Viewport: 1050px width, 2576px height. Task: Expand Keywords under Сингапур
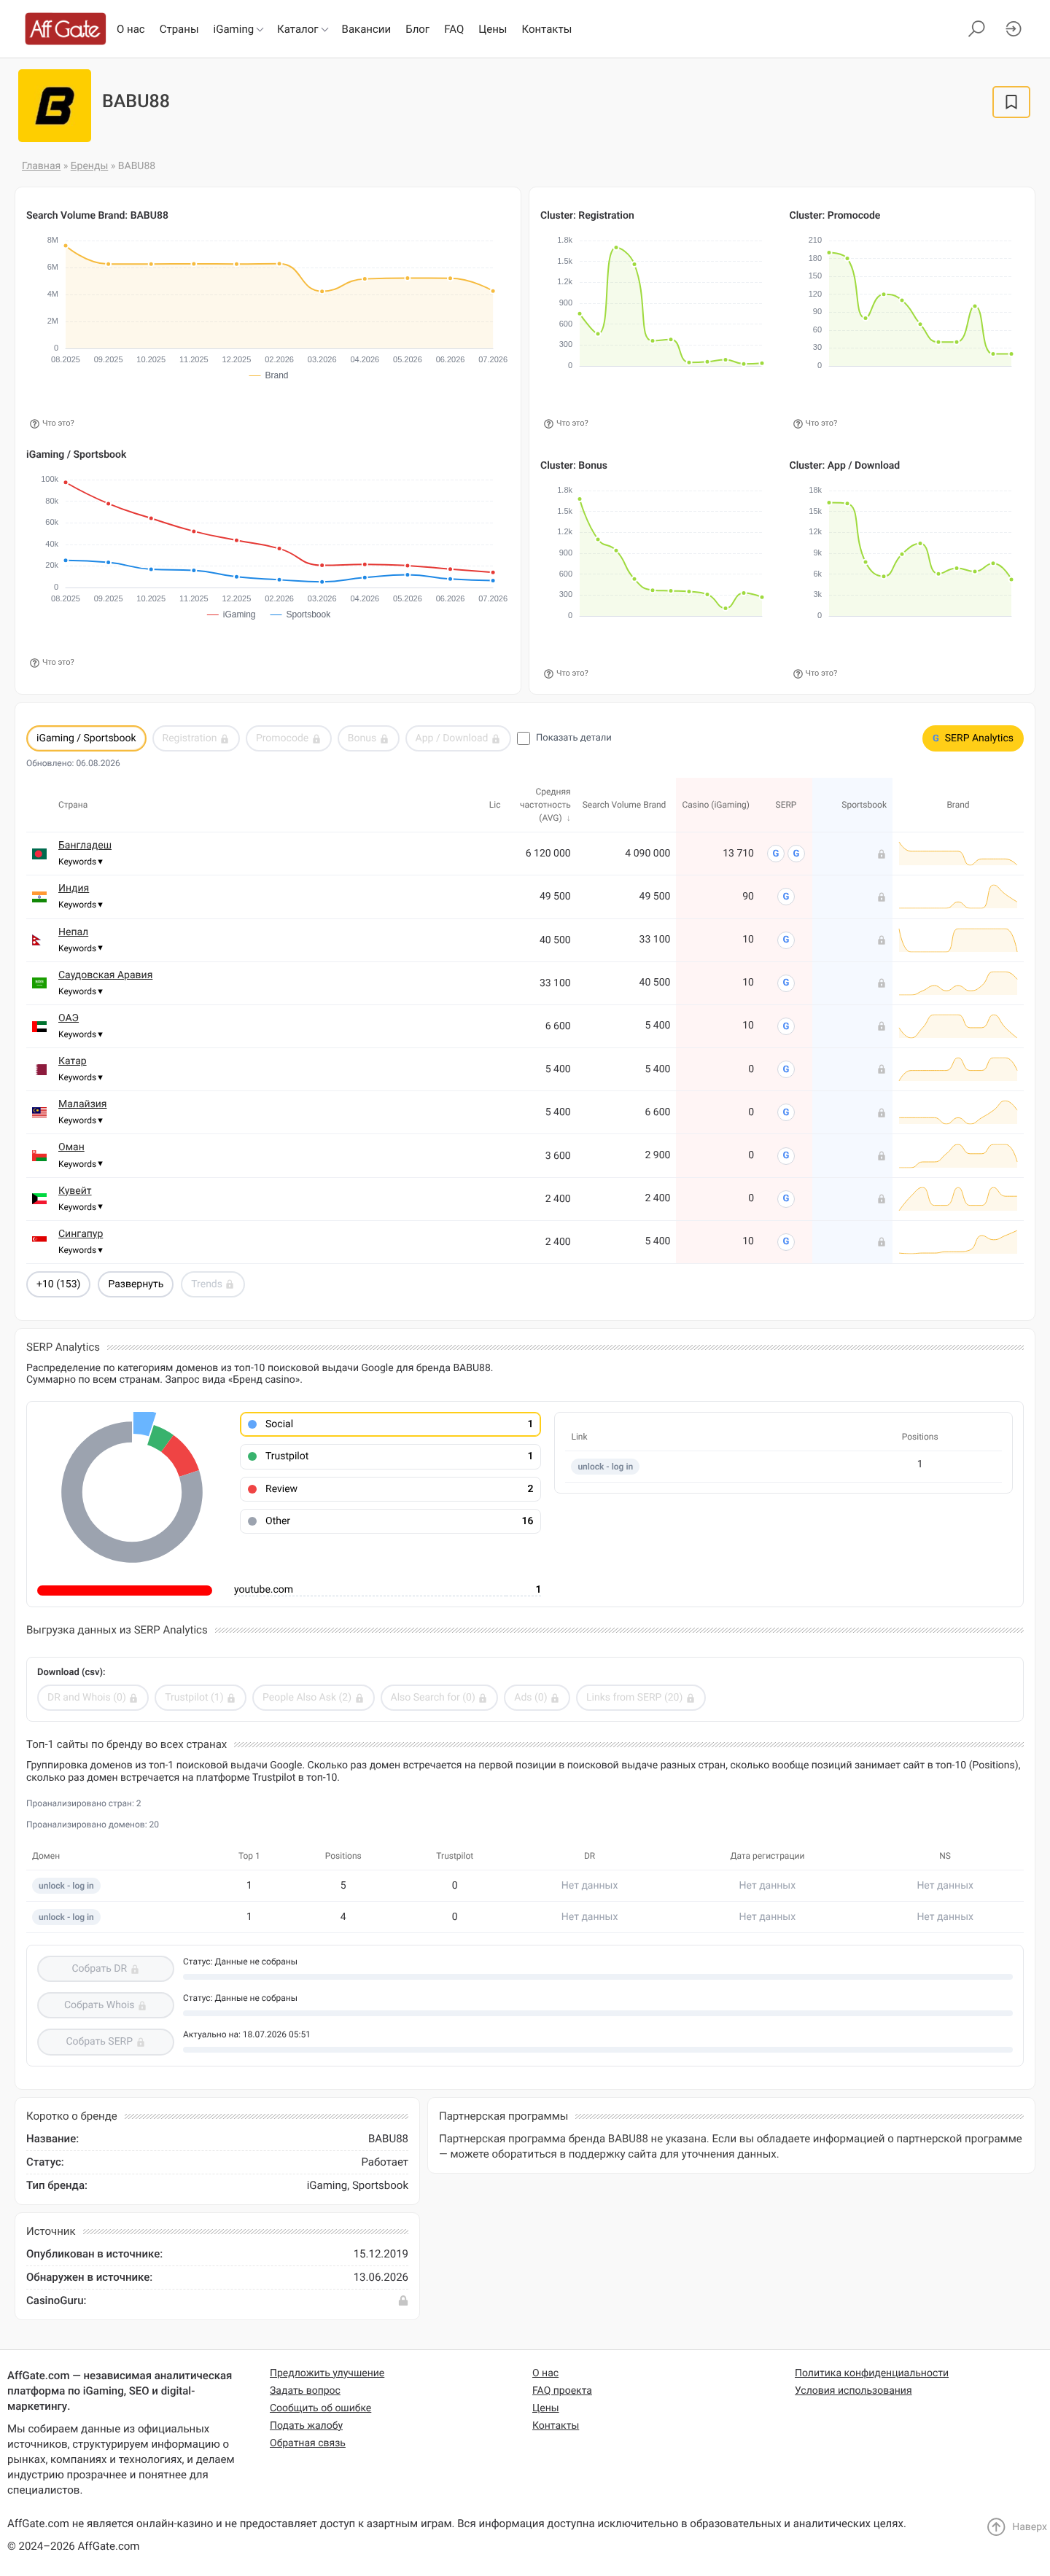tap(80, 1251)
